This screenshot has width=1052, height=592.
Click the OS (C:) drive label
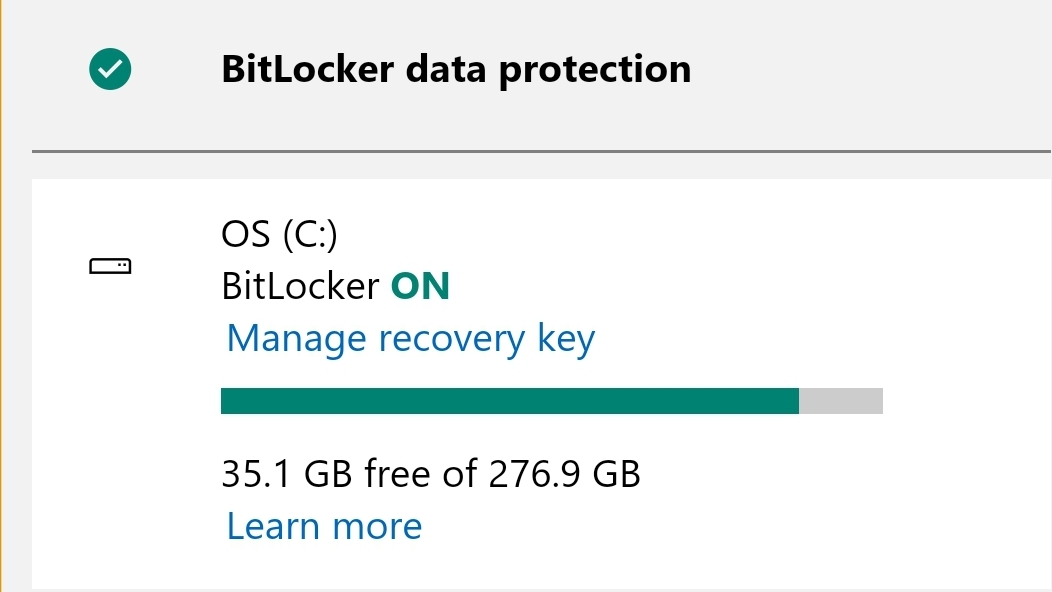click(x=279, y=235)
